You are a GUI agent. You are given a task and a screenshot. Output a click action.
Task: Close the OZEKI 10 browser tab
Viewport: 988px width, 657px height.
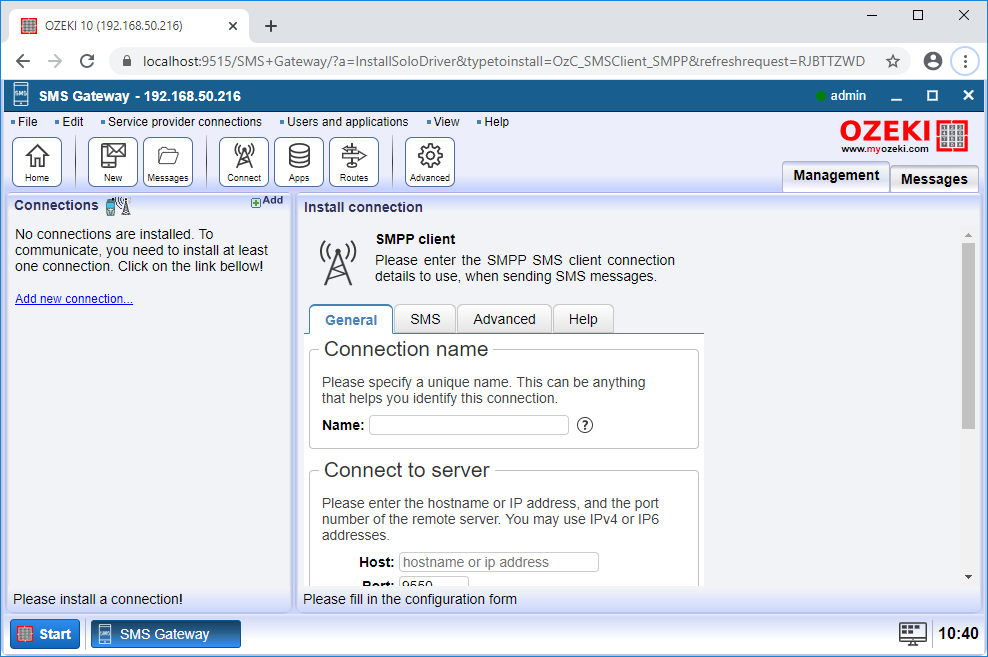pyautogui.click(x=233, y=26)
